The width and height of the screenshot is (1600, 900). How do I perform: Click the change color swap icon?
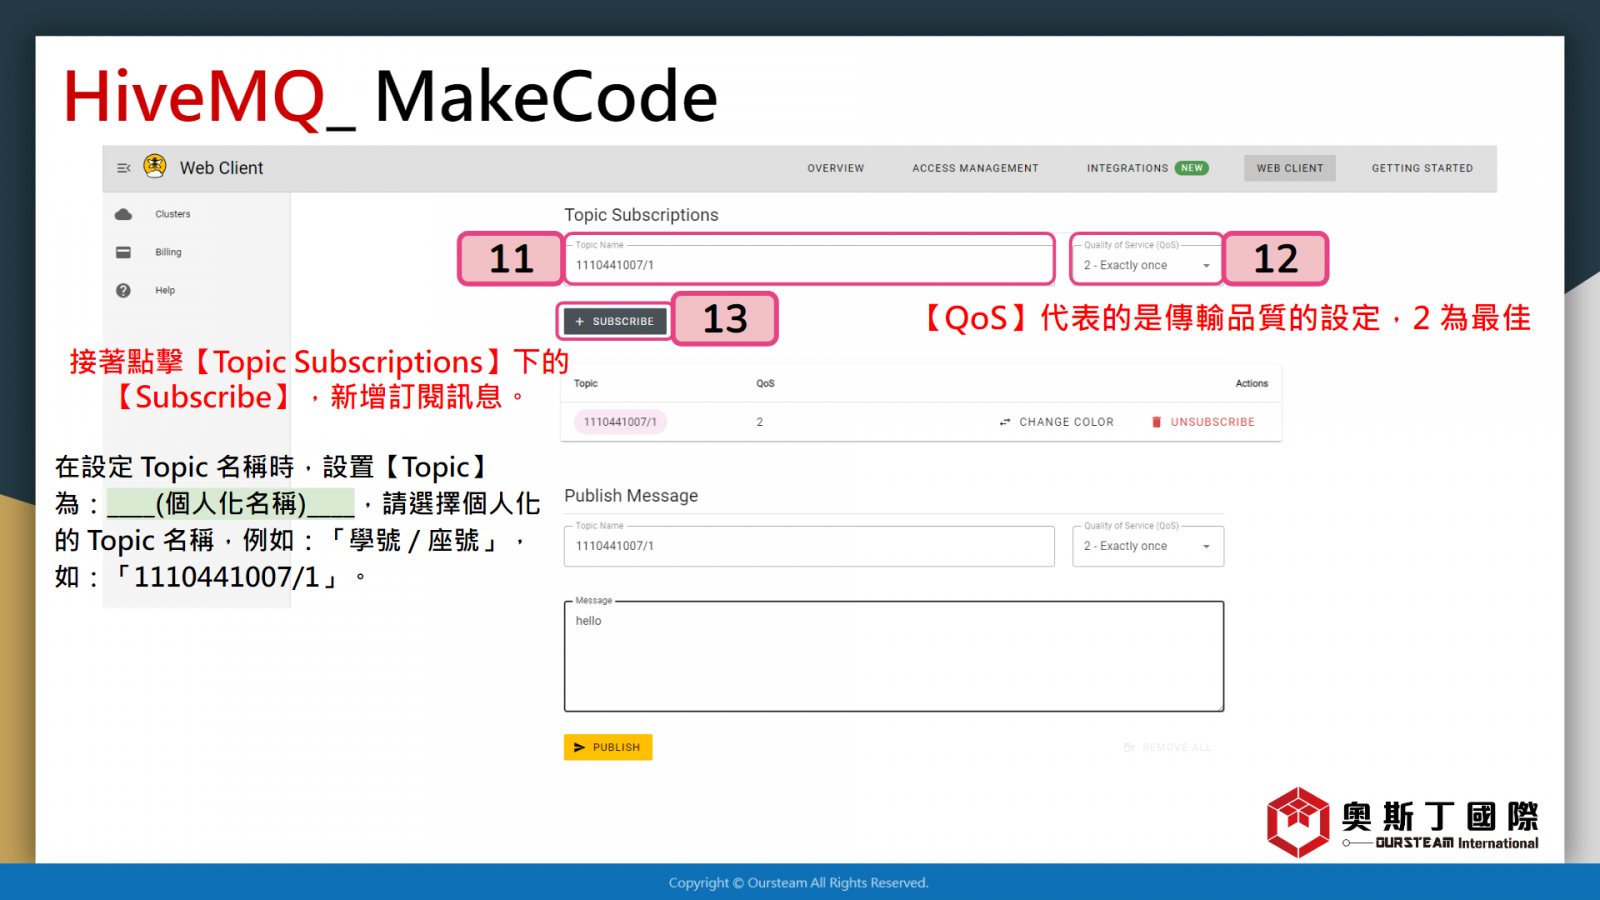[x=1005, y=422]
